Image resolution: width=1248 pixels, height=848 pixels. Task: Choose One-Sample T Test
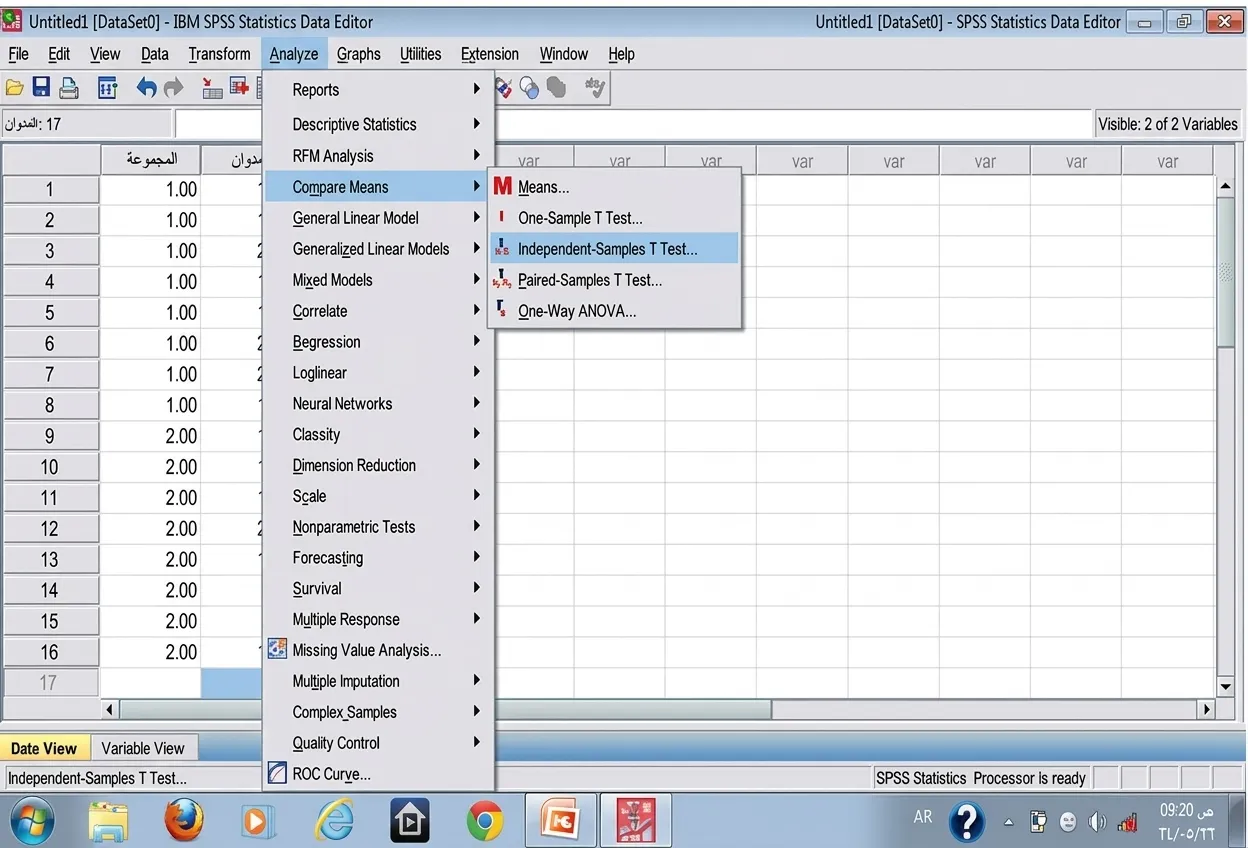coord(614,218)
